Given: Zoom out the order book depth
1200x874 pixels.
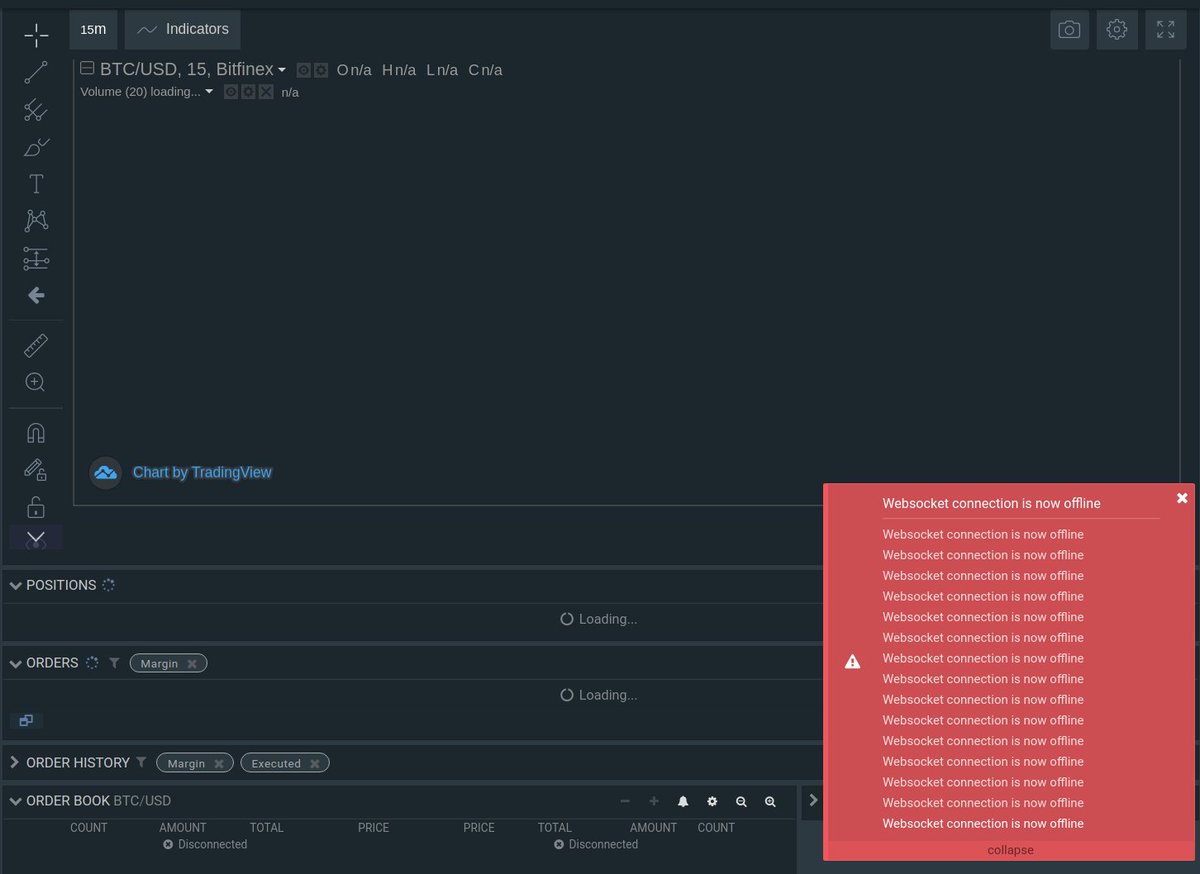Looking at the screenshot, I should coord(741,801).
